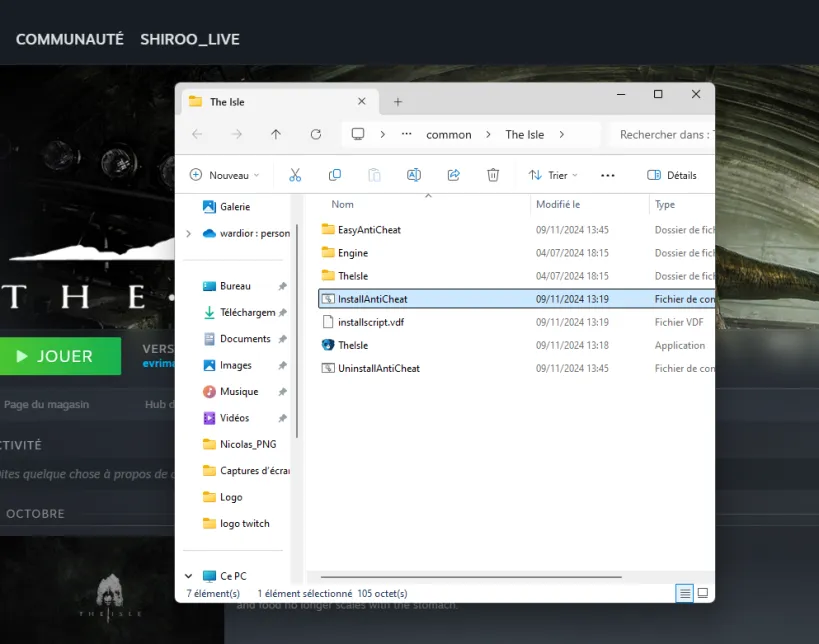Click the Copy icon in toolbar

[335, 175]
